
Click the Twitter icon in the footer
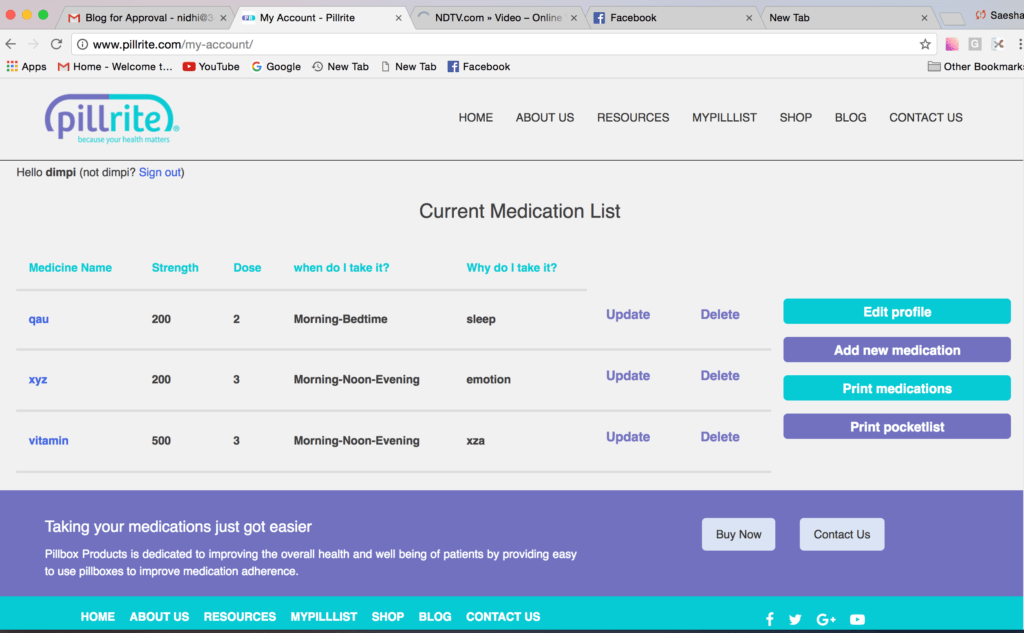click(795, 618)
